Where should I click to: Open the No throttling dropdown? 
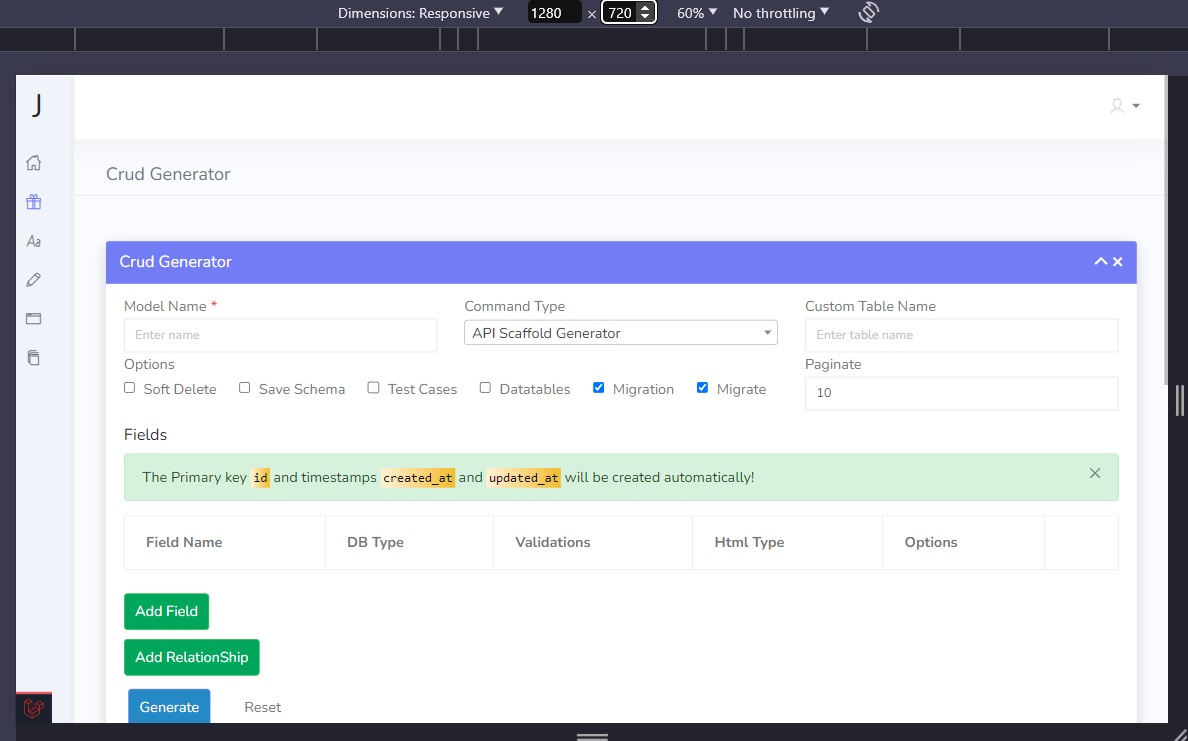click(780, 12)
